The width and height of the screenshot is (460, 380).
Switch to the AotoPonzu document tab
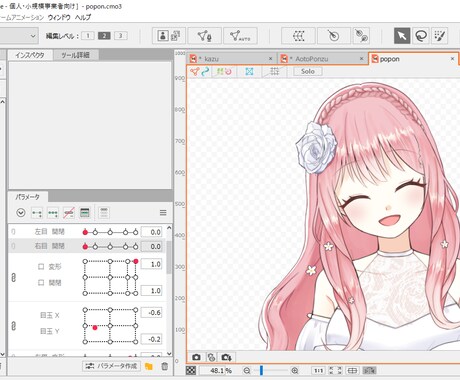click(x=322, y=59)
